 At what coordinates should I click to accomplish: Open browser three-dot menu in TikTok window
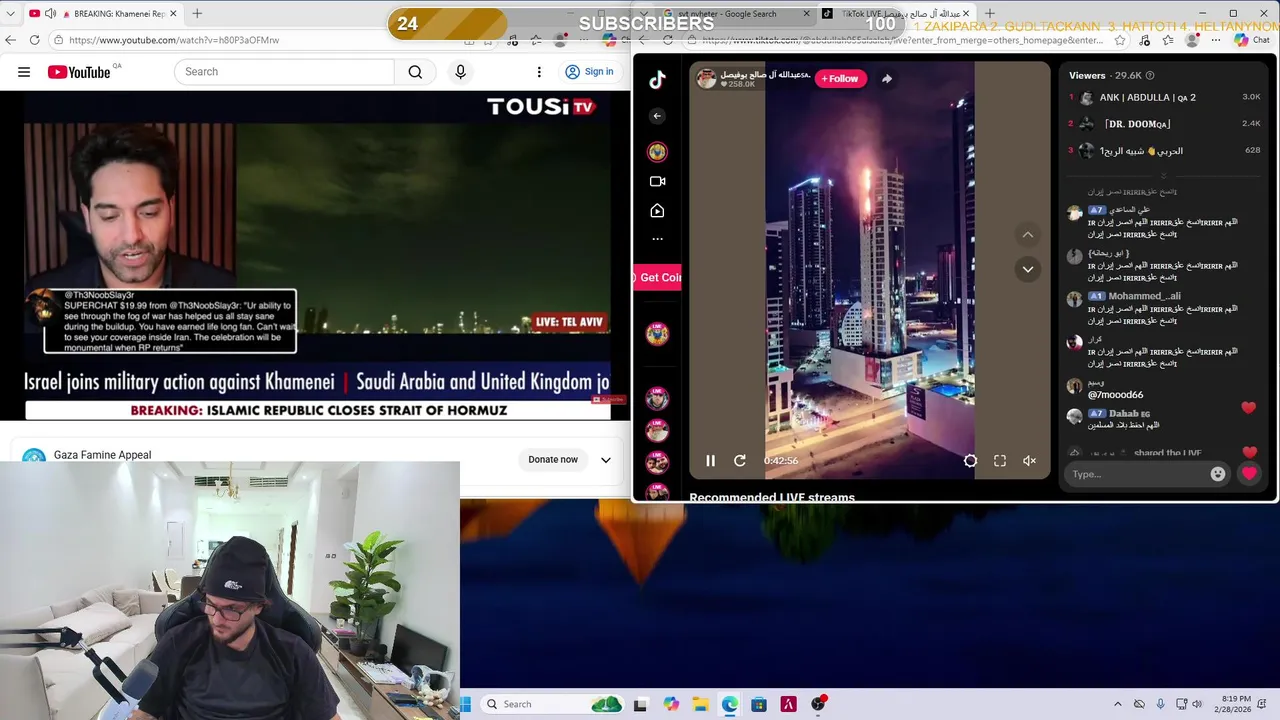[1217, 40]
